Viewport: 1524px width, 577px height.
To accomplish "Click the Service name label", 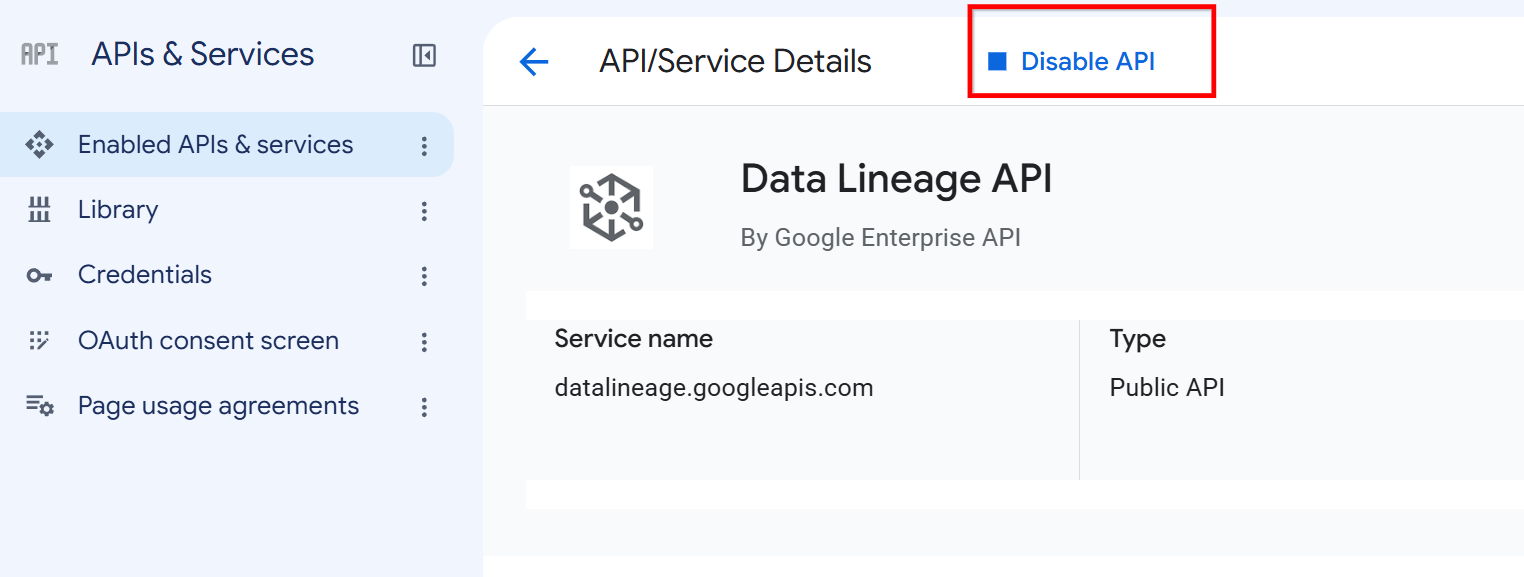I will 634,339.
